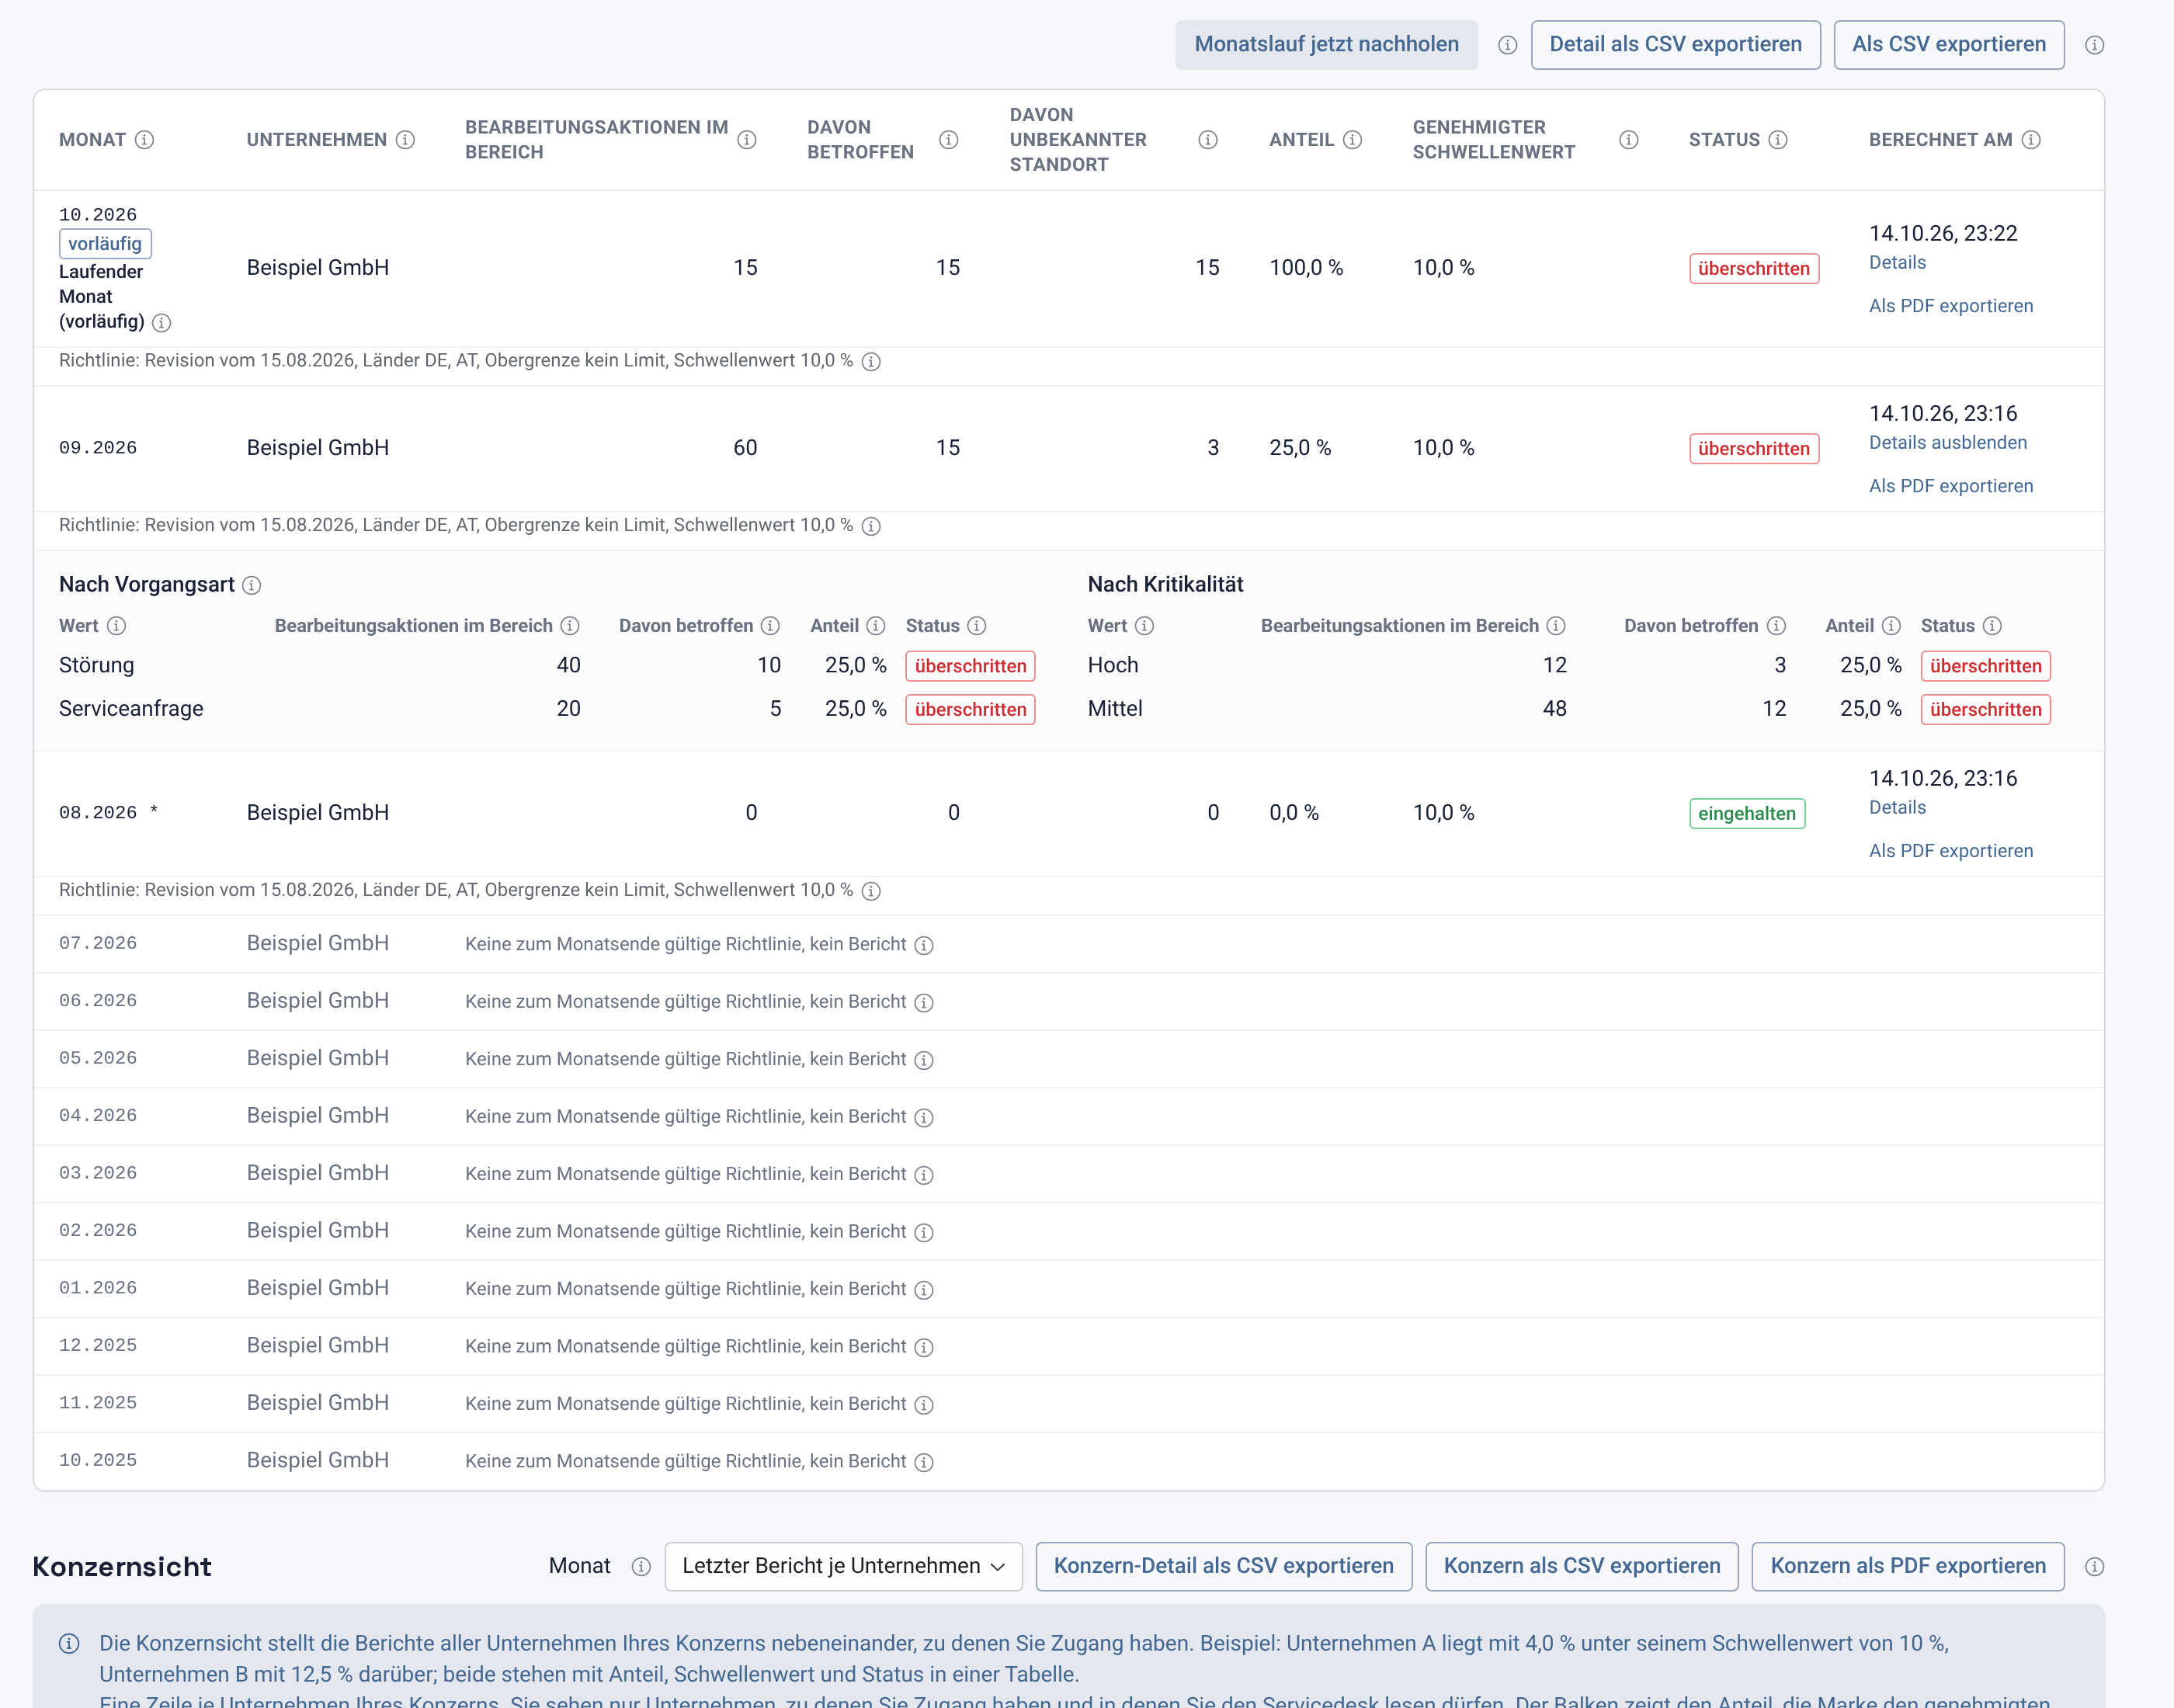Export 08.2026 row as PDF

1950,851
